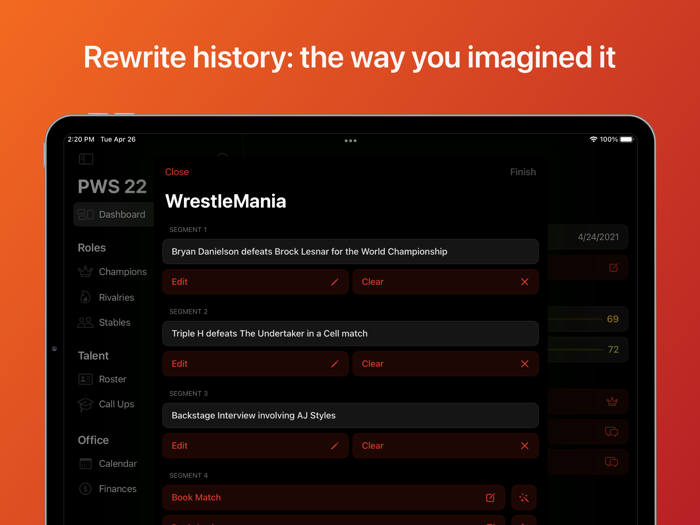This screenshot has width=700, height=525.
Task: Click the PWS 22 sidebar title
Action: coord(112,187)
